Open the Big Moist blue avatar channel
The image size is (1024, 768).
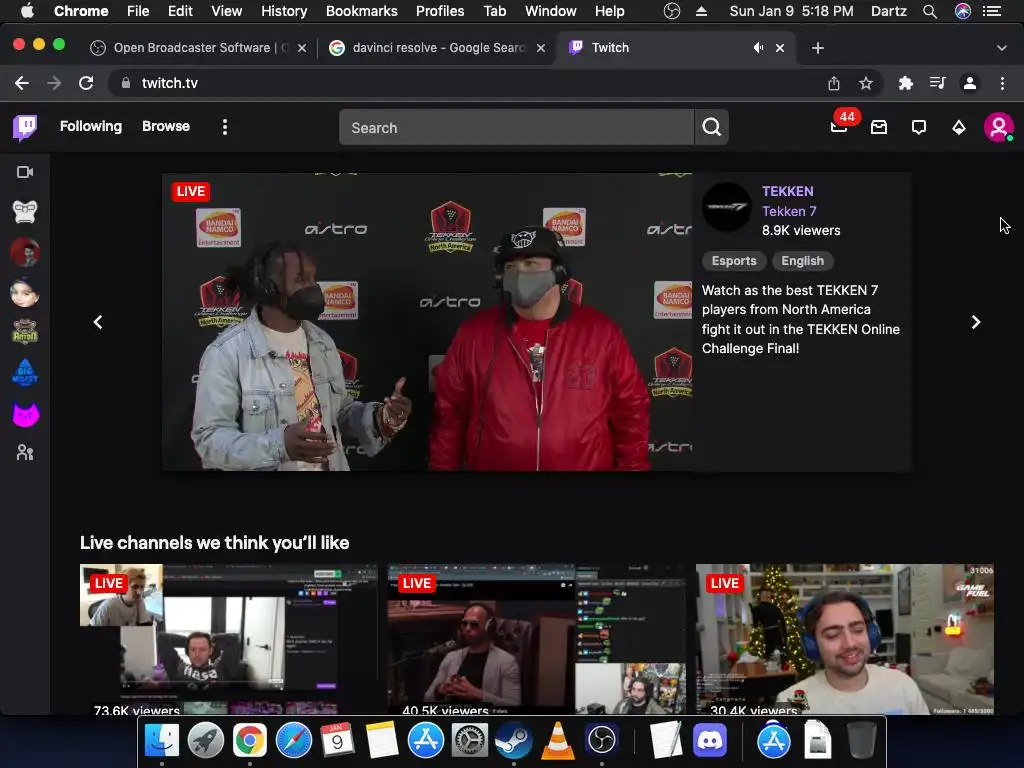25,372
